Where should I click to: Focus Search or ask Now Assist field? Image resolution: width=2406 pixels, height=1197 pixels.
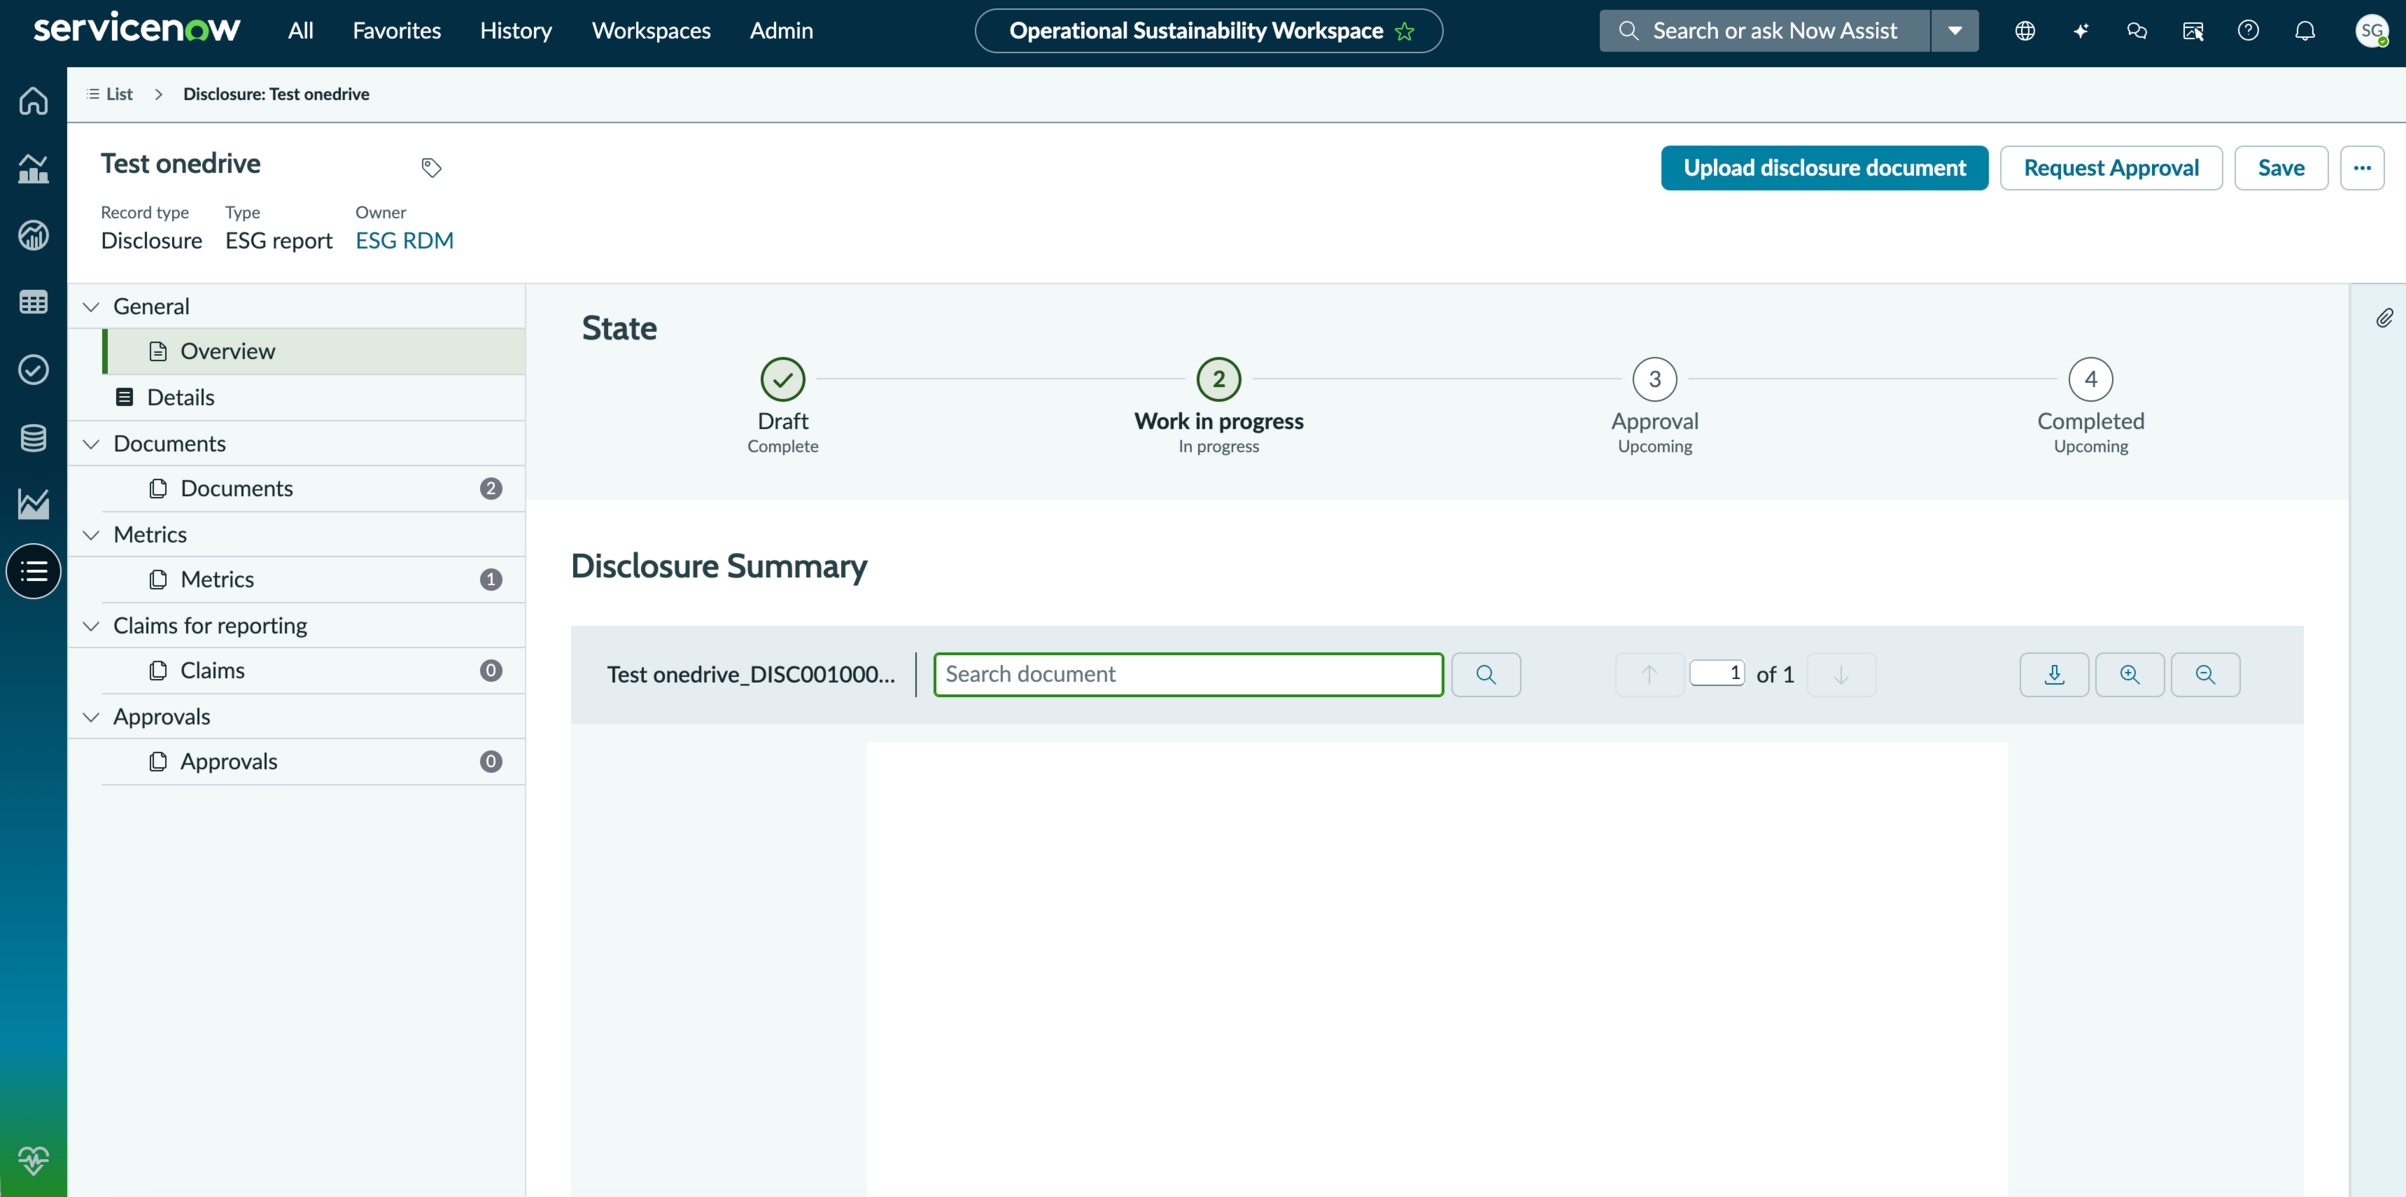pos(1766,31)
